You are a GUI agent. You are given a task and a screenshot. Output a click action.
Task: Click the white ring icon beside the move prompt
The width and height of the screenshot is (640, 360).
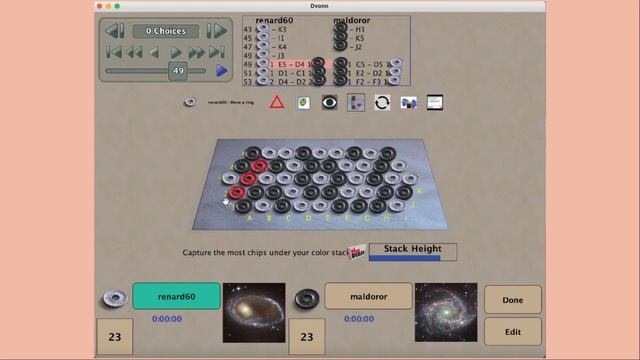190,102
